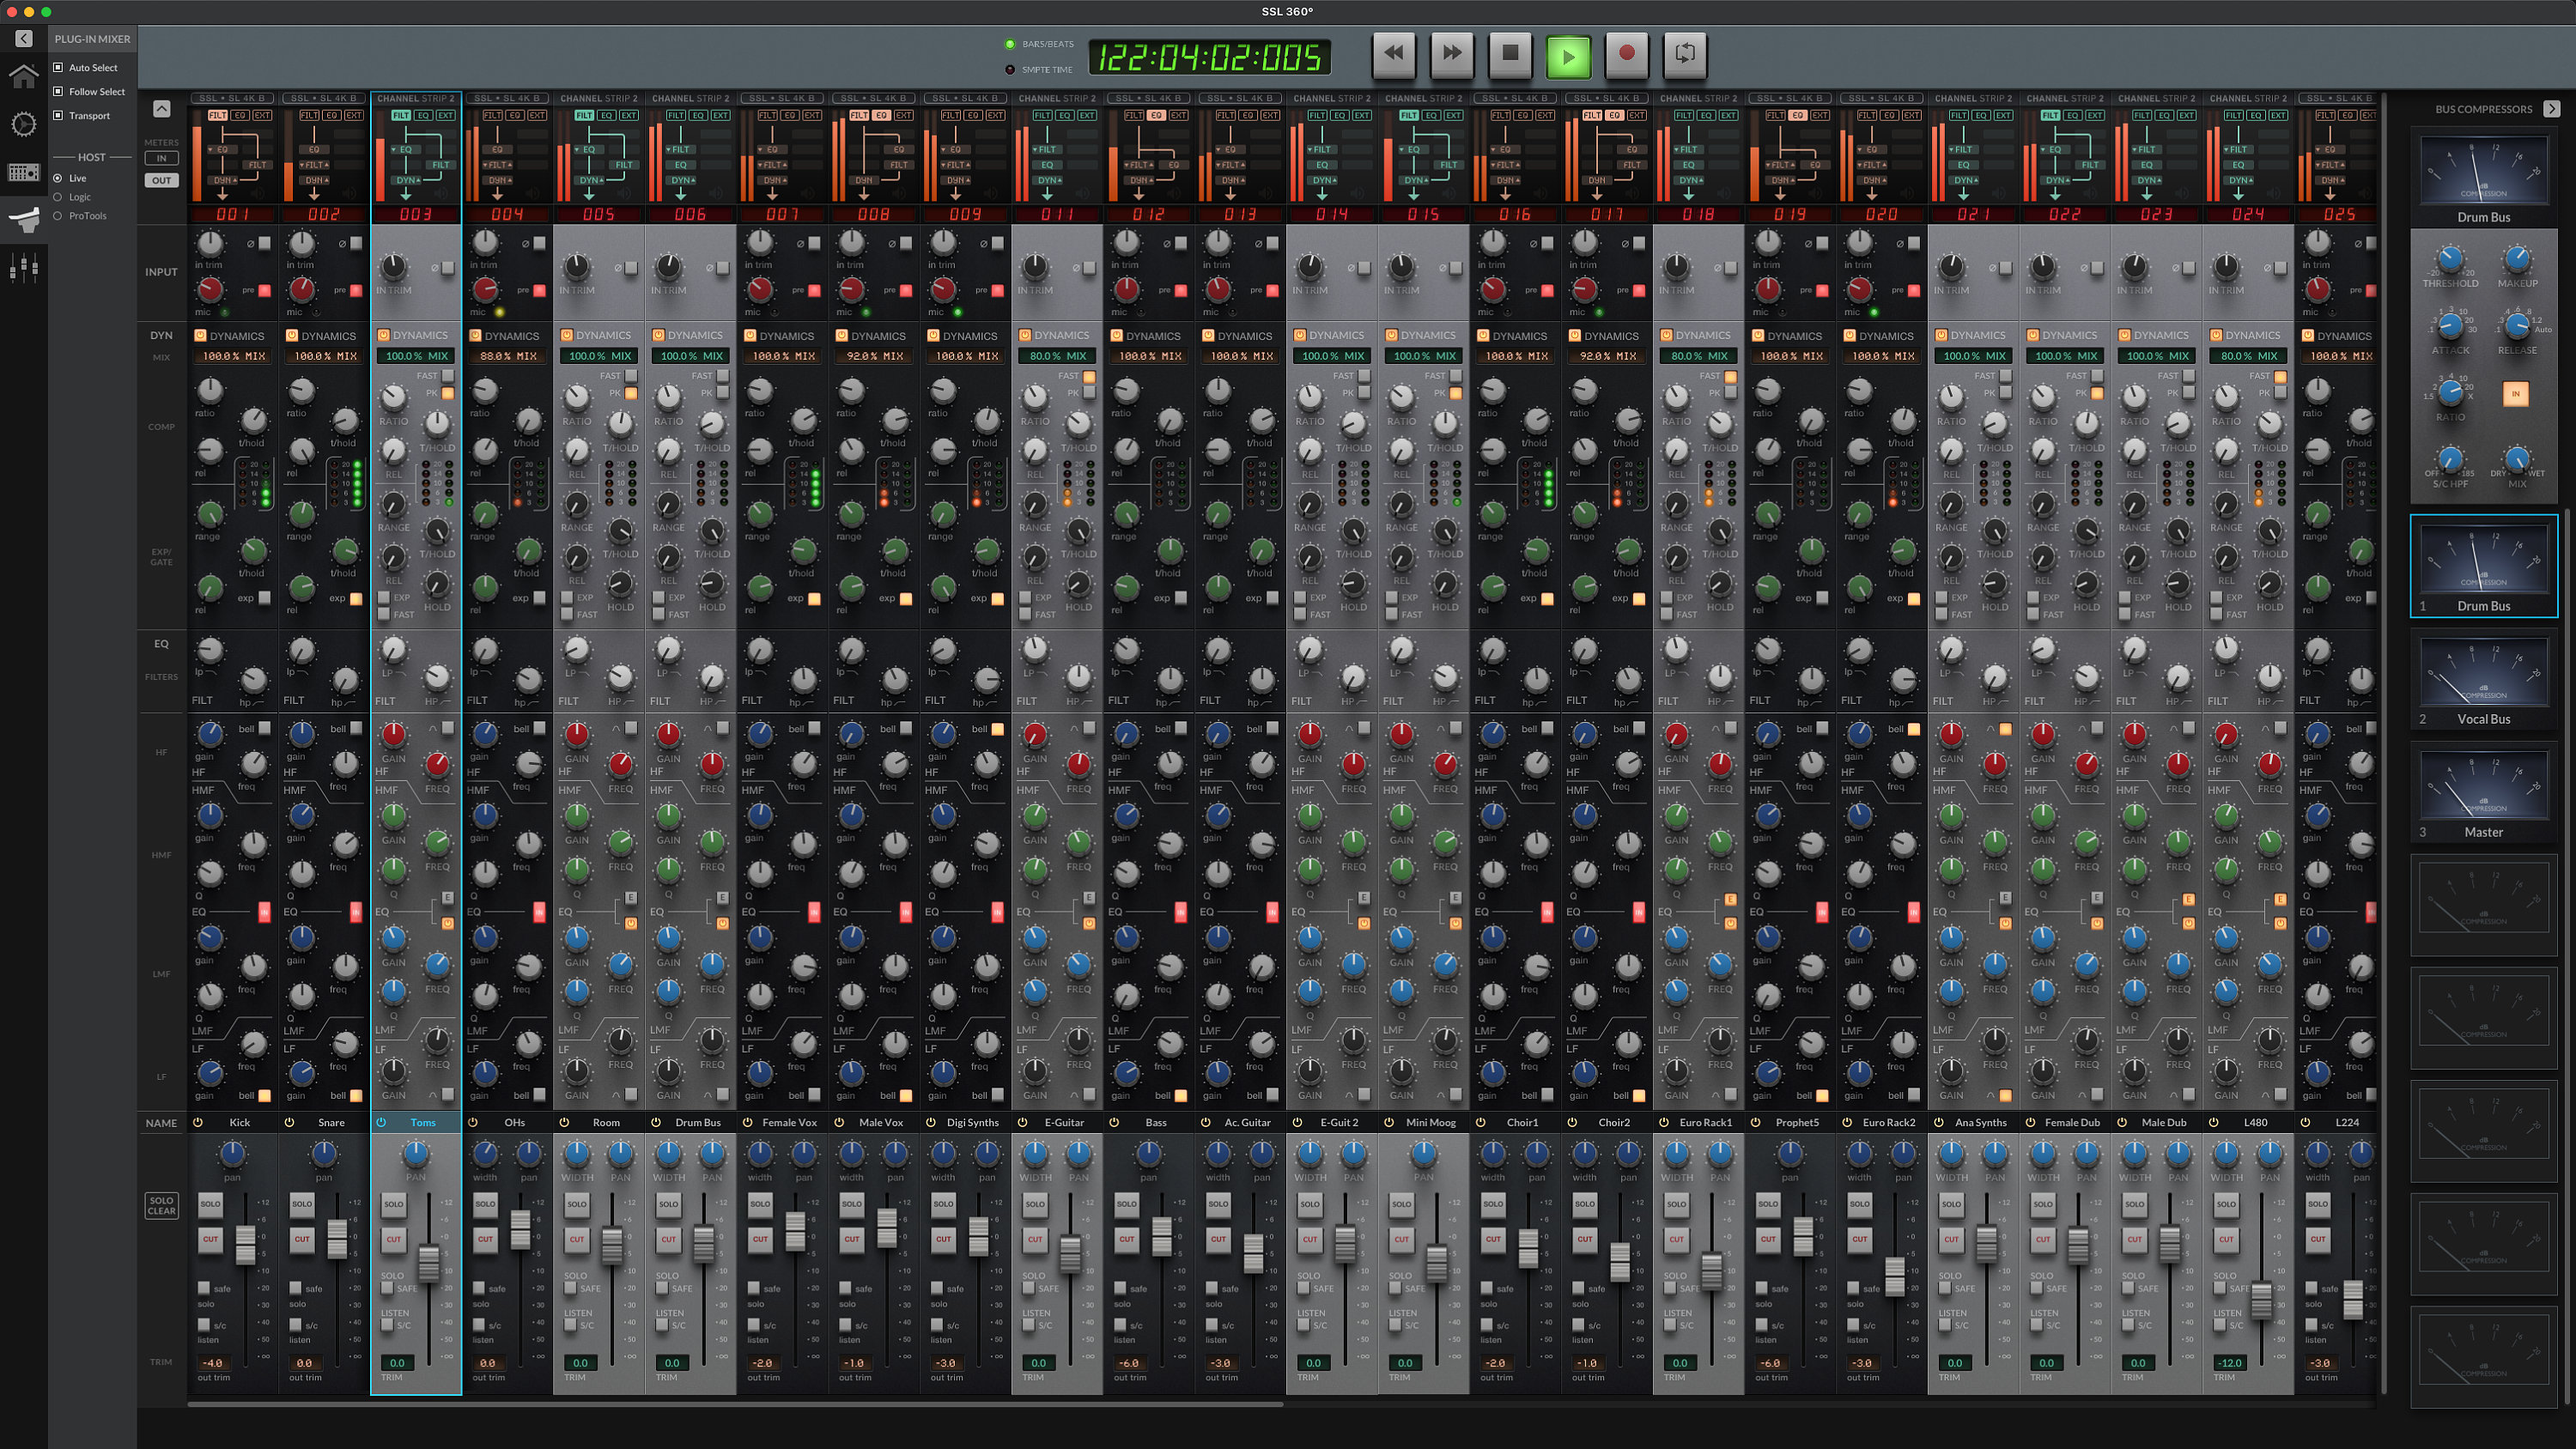2576x1449 pixels.
Task: Toggle the loop cycle button
Action: point(1684,53)
